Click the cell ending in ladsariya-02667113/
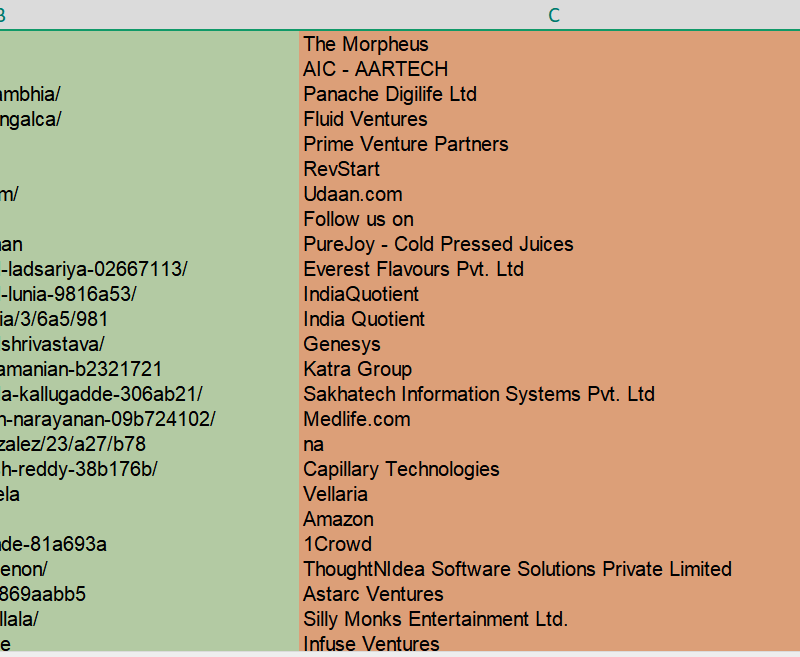Image resolution: width=800 pixels, height=657 pixels. 149,269
